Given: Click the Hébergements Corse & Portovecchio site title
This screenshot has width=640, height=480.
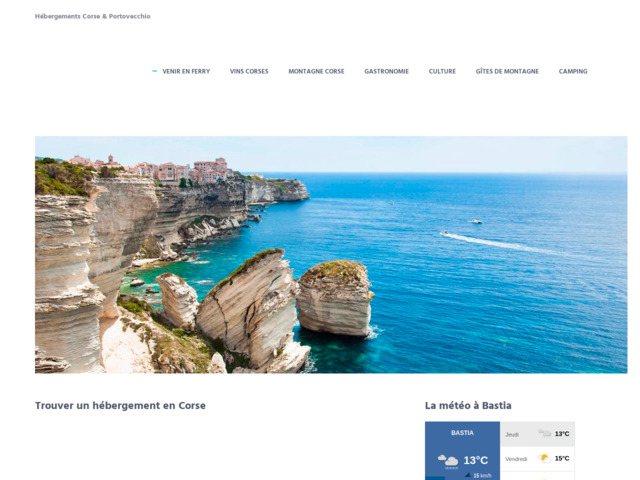Looking at the screenshot, I should 93,16.
